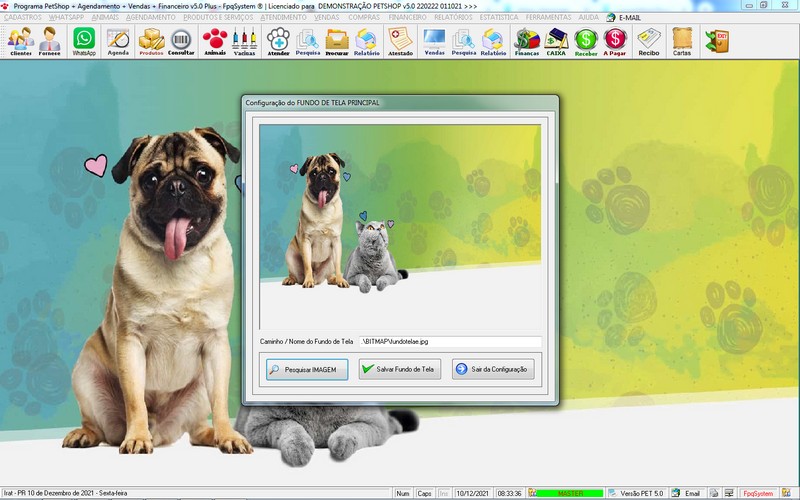The width and height of the screenshot is (800, 500).
Task: Click the Num indicator in status bar
Action: (403, 493)
